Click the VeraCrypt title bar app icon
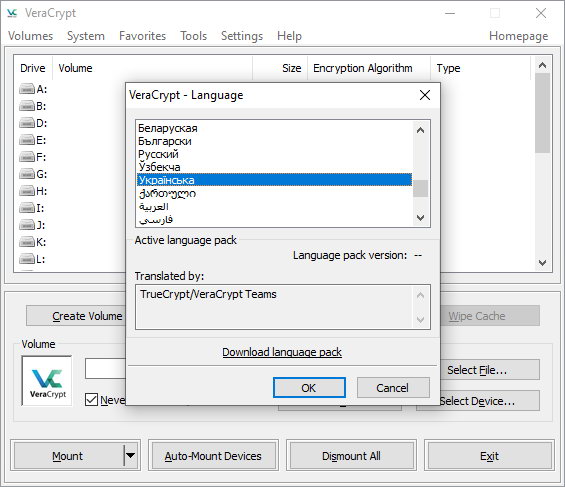Screen dimensions: 565x487 click(12, 13)
